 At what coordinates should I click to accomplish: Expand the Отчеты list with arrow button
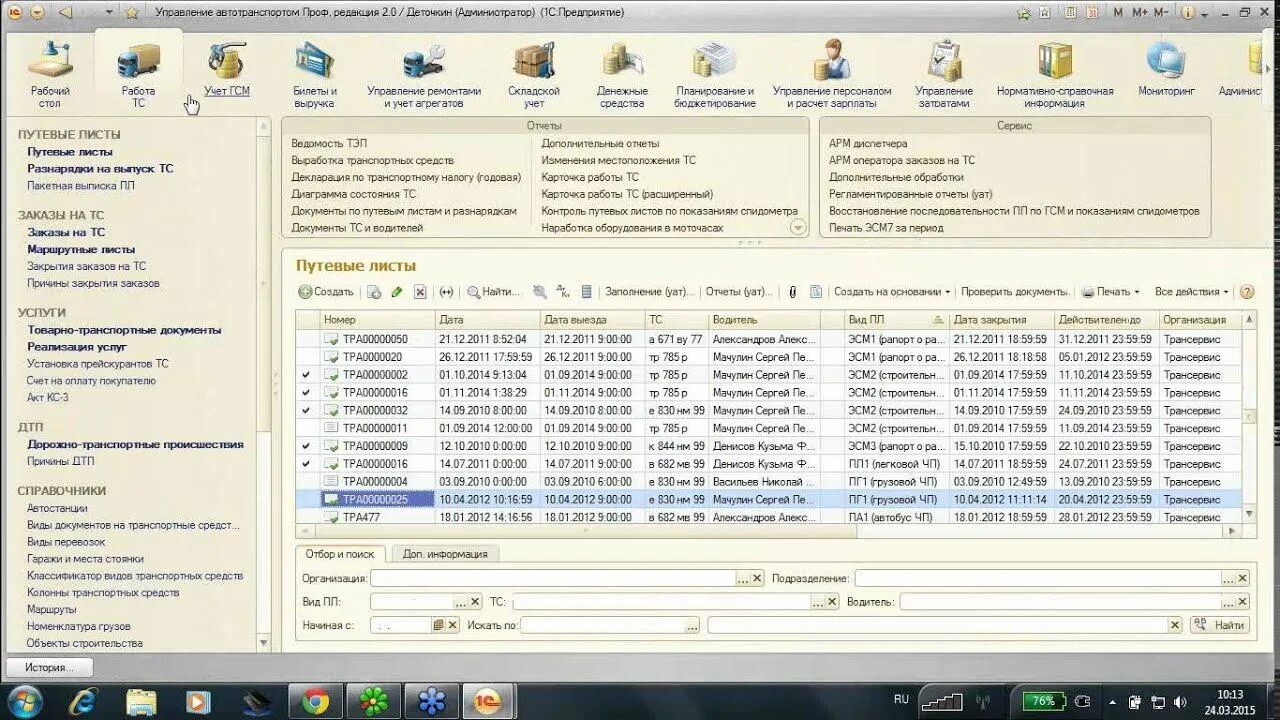797,227
